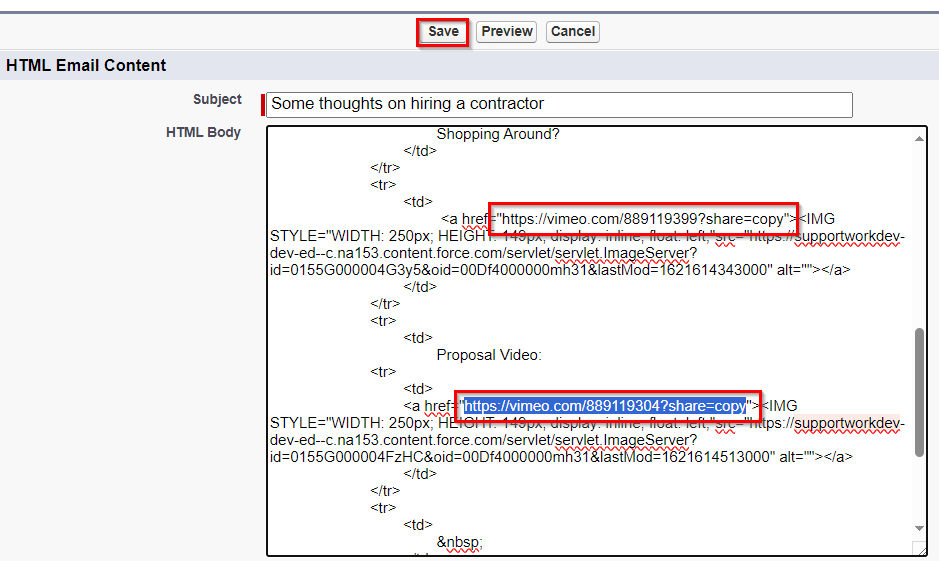Viewport: 939px width, 561px height.
Task: Click the '&nbsp;' text line
Action: coord(459,542)
